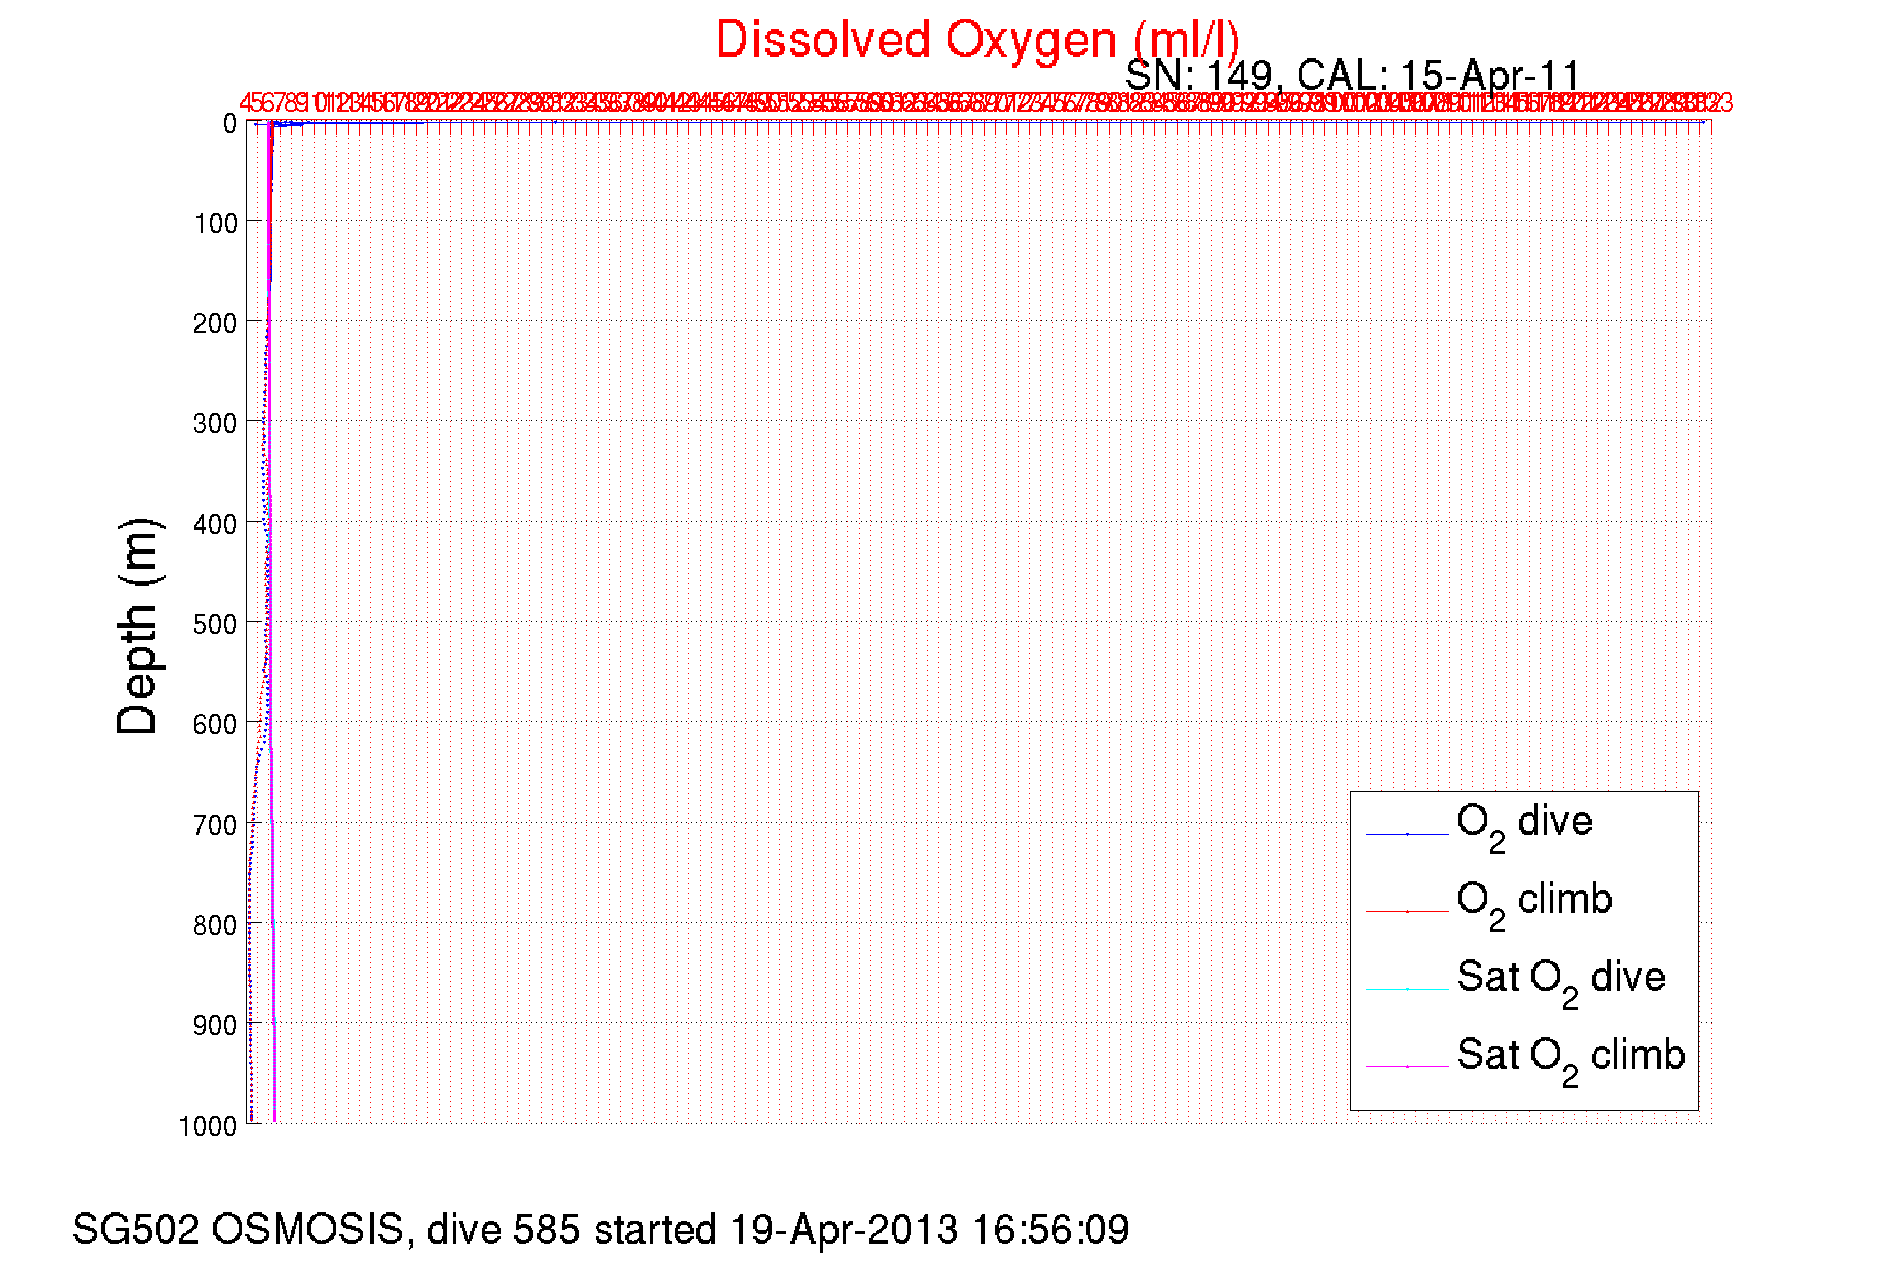Image resolution: width=1891 pixels, height=1262 pixels.
Task: Click the 100 depth tick label
Action: [215, 223]
